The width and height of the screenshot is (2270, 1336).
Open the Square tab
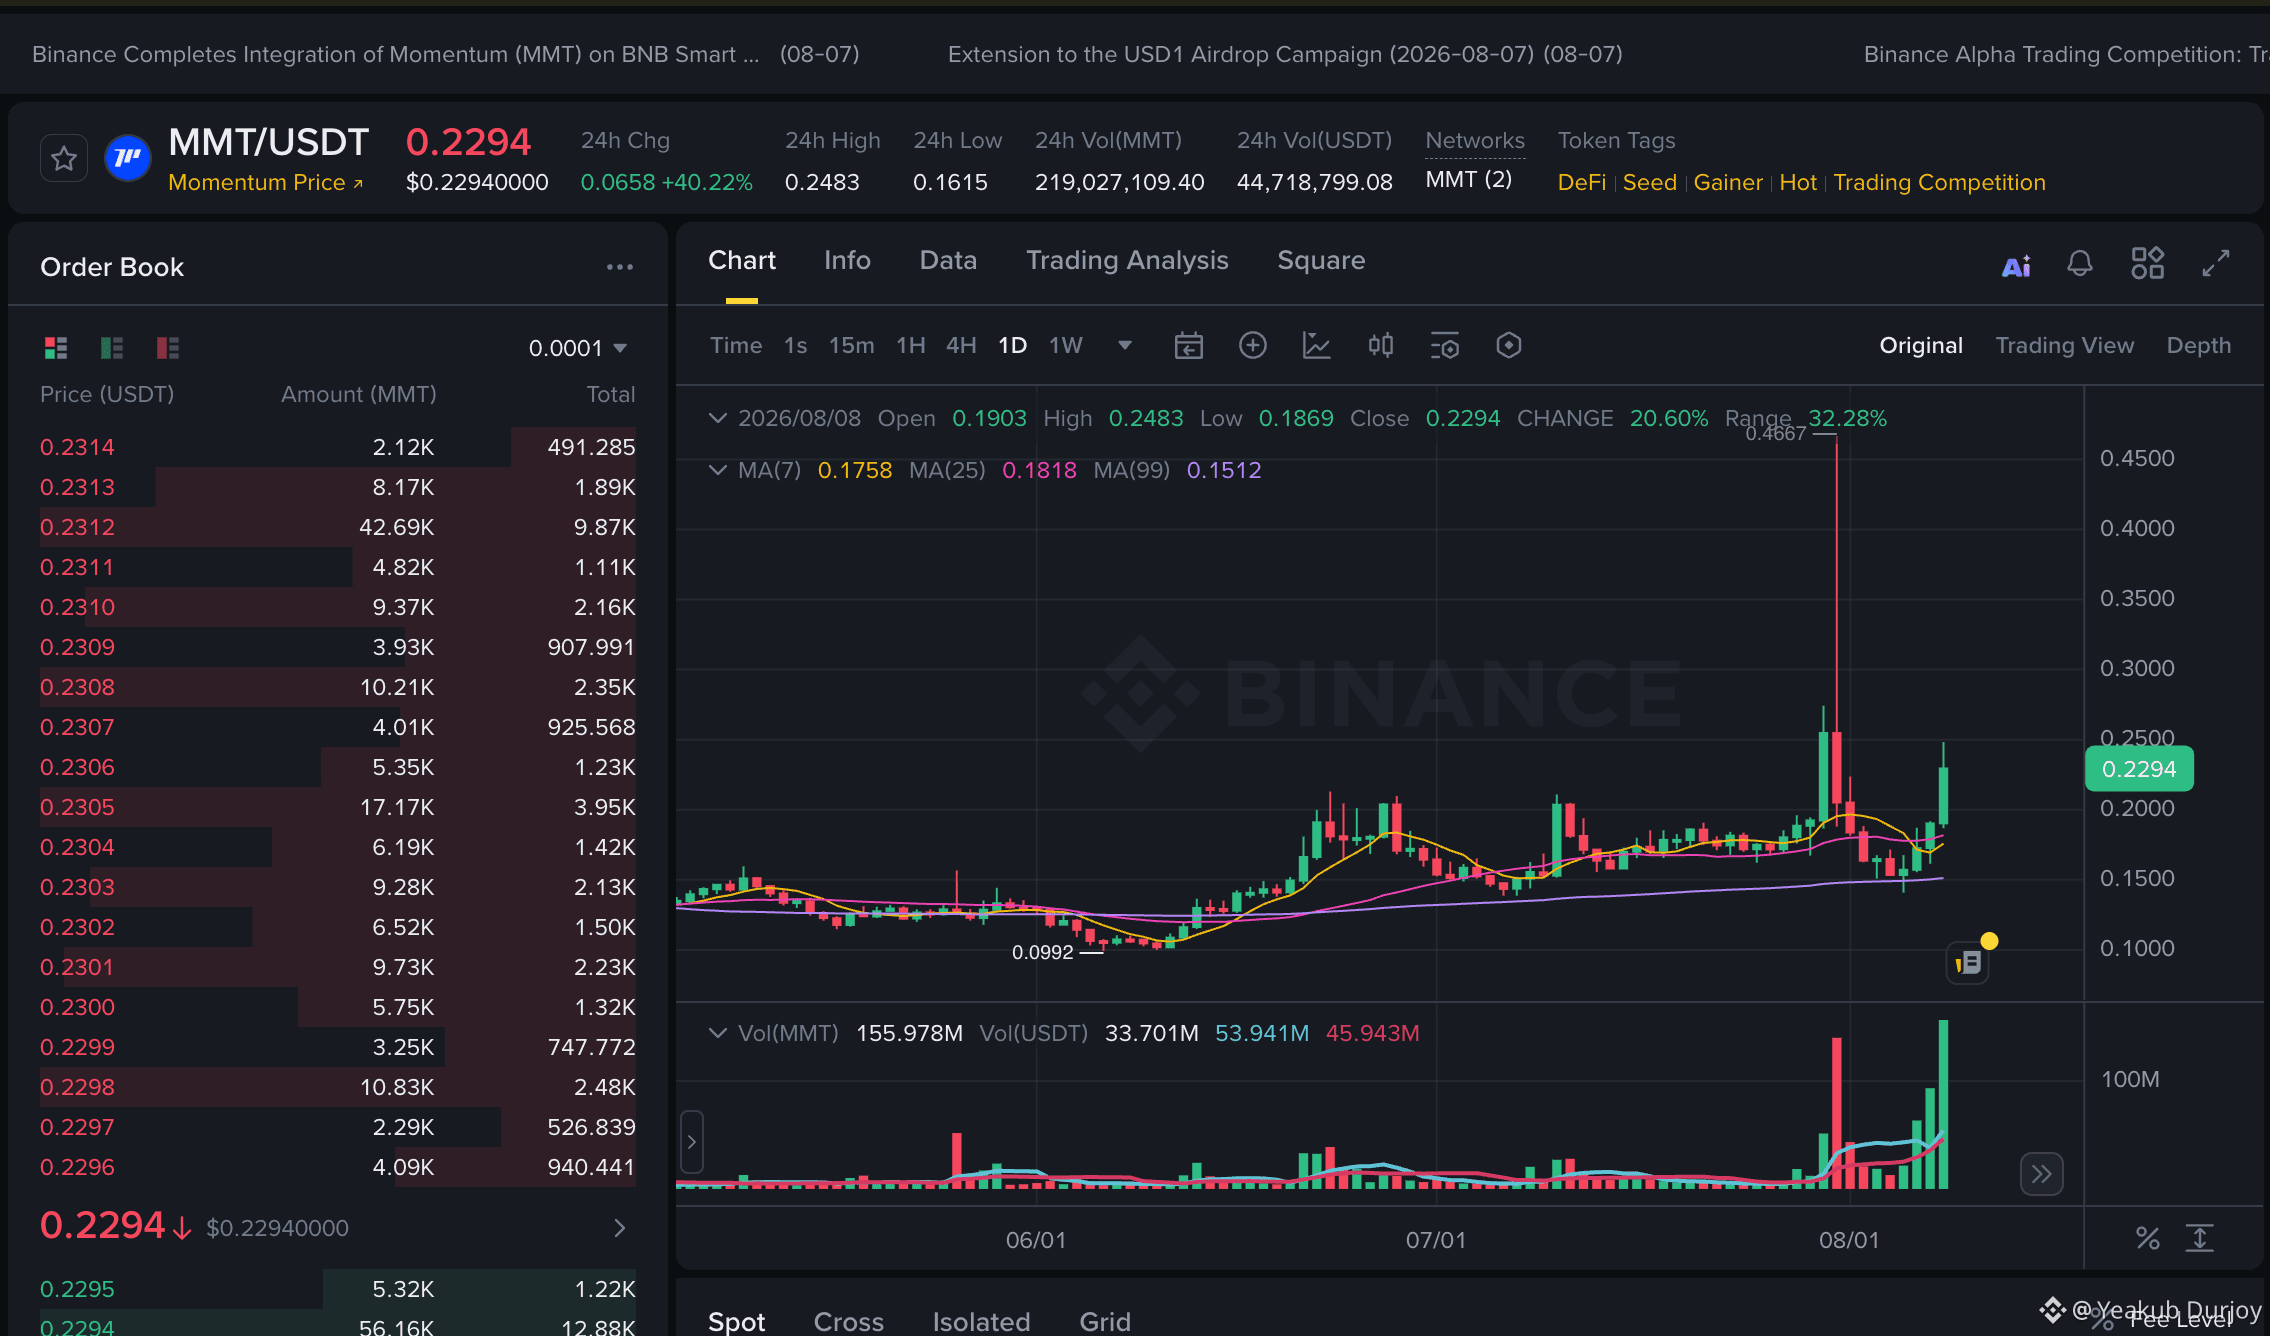(x=1321, y=261)
